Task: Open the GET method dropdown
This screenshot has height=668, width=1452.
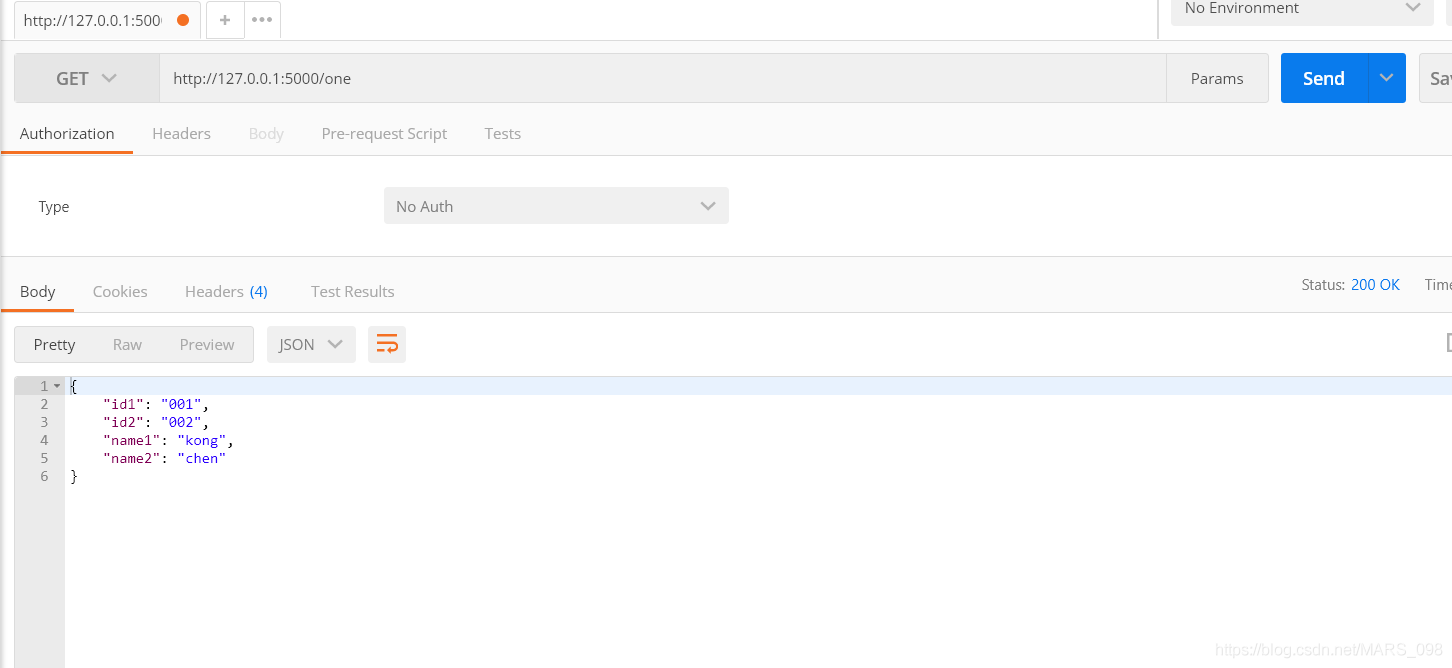Action: tap(87, 78)
